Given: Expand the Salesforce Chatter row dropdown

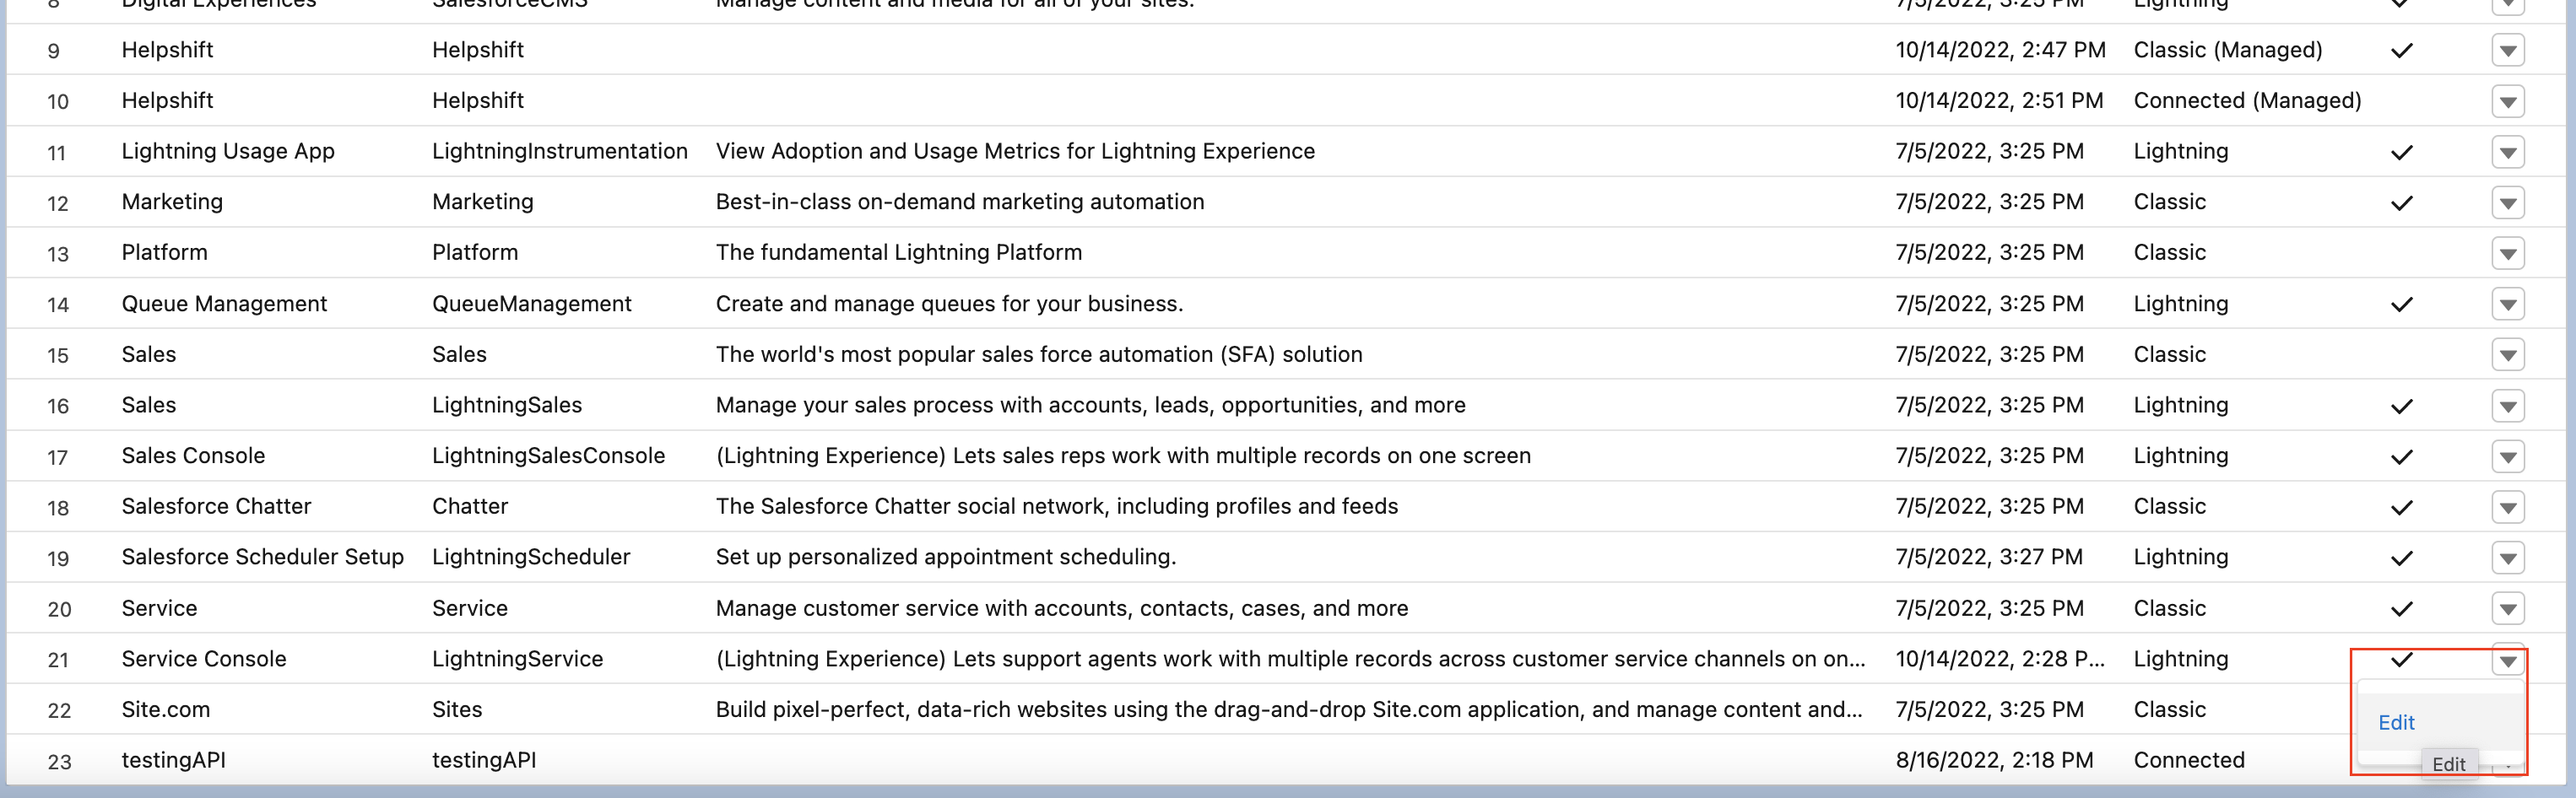Looking at the screenshot, I should click(2507, 507).
